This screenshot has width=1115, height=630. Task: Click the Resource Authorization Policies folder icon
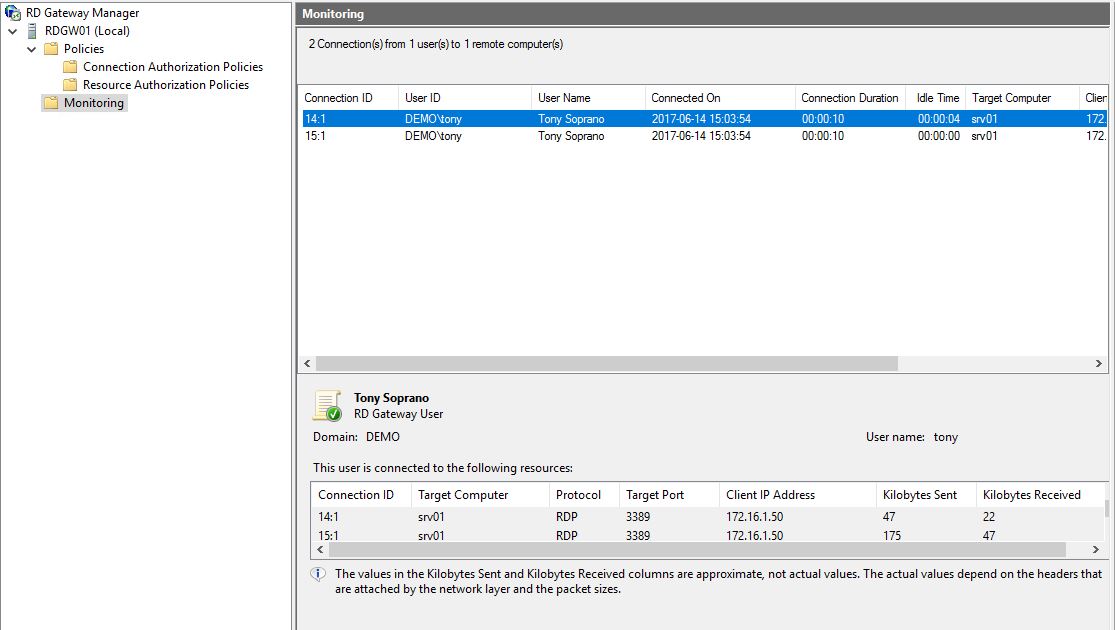[70, 85]
